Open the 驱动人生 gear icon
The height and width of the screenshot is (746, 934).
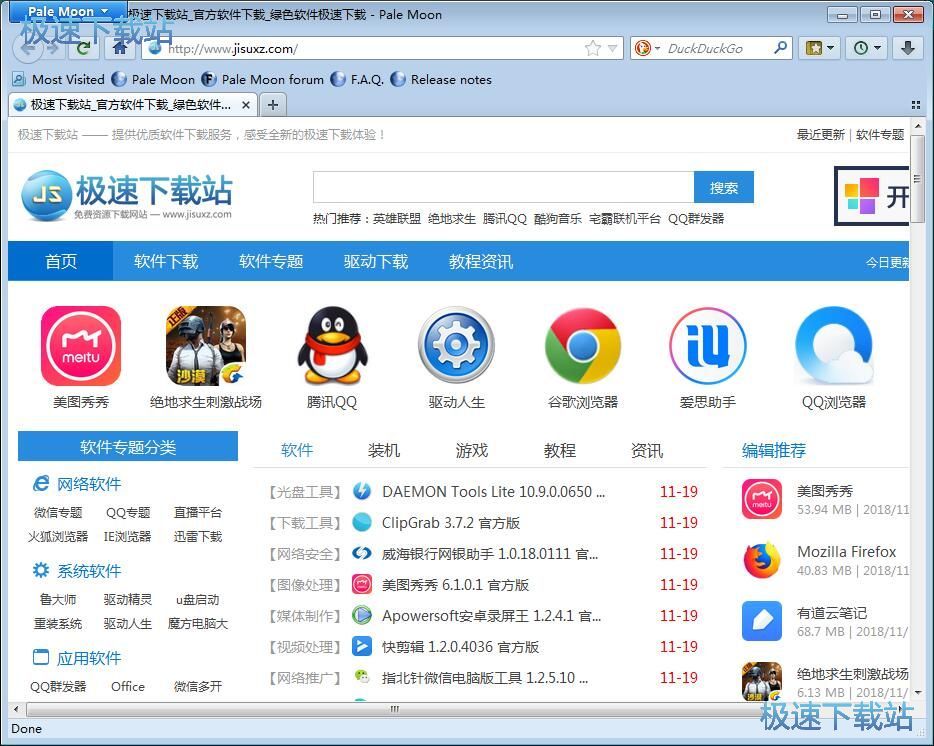456,346
